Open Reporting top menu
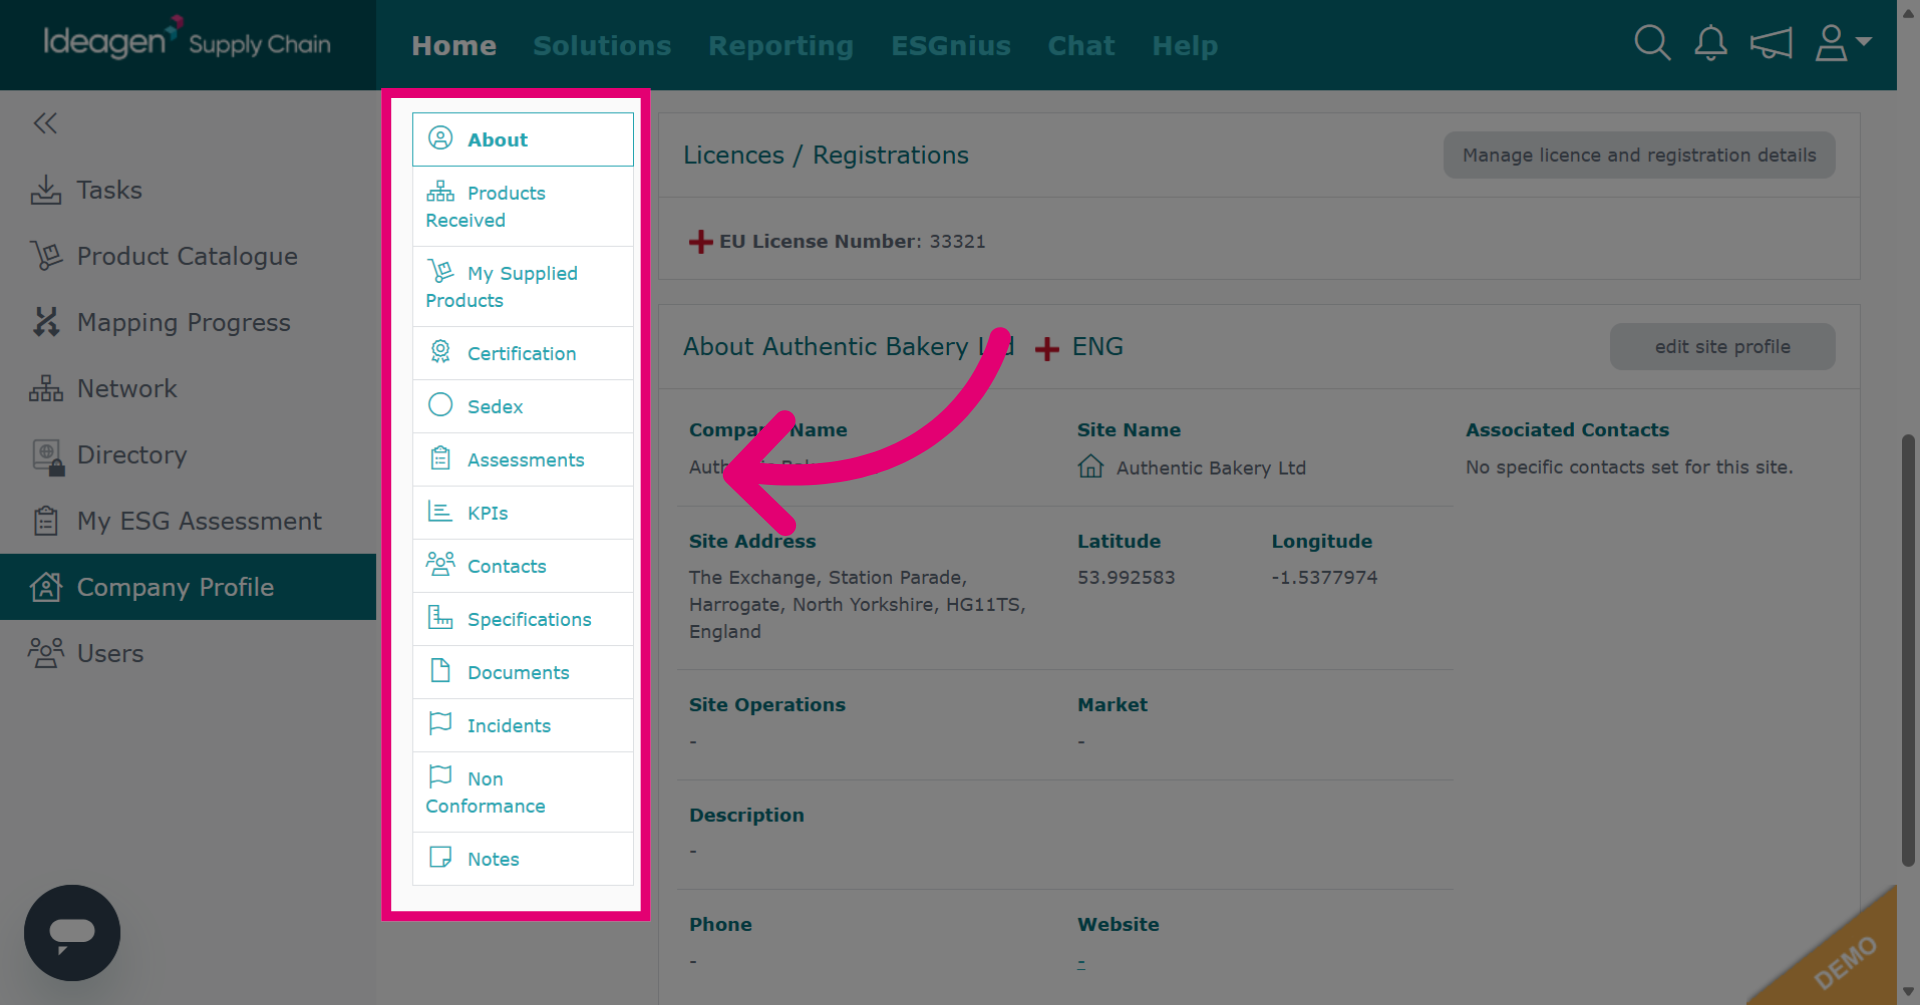This screenshot has height=1005, width=1920. coord(781,46)
